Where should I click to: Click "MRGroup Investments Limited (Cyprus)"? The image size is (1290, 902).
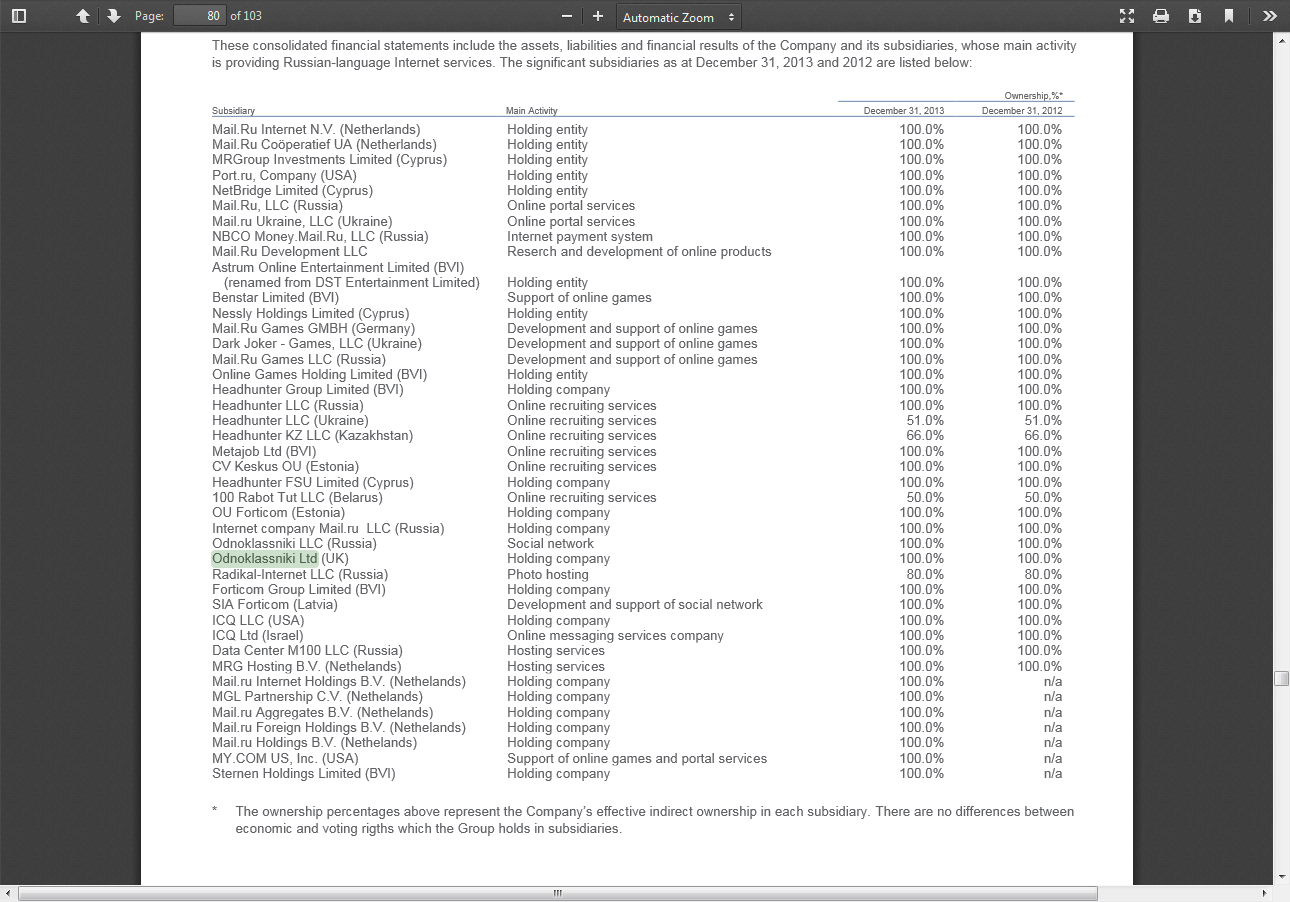(x=330, y=160)
